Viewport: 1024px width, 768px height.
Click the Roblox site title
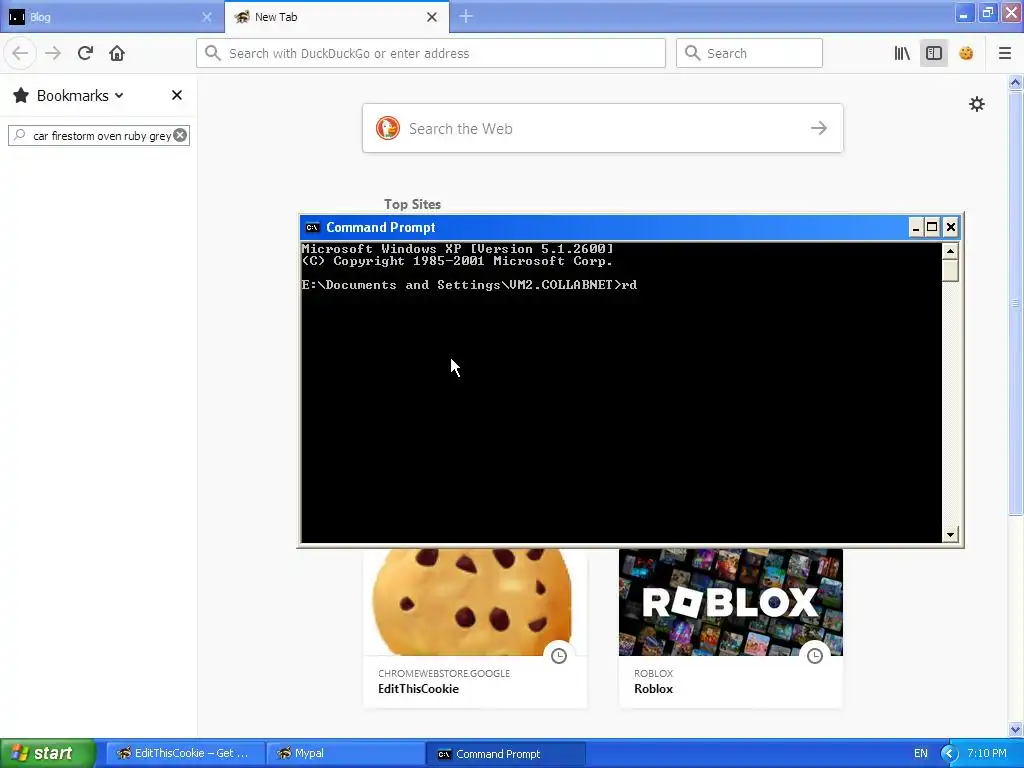(x=653, y=688)
